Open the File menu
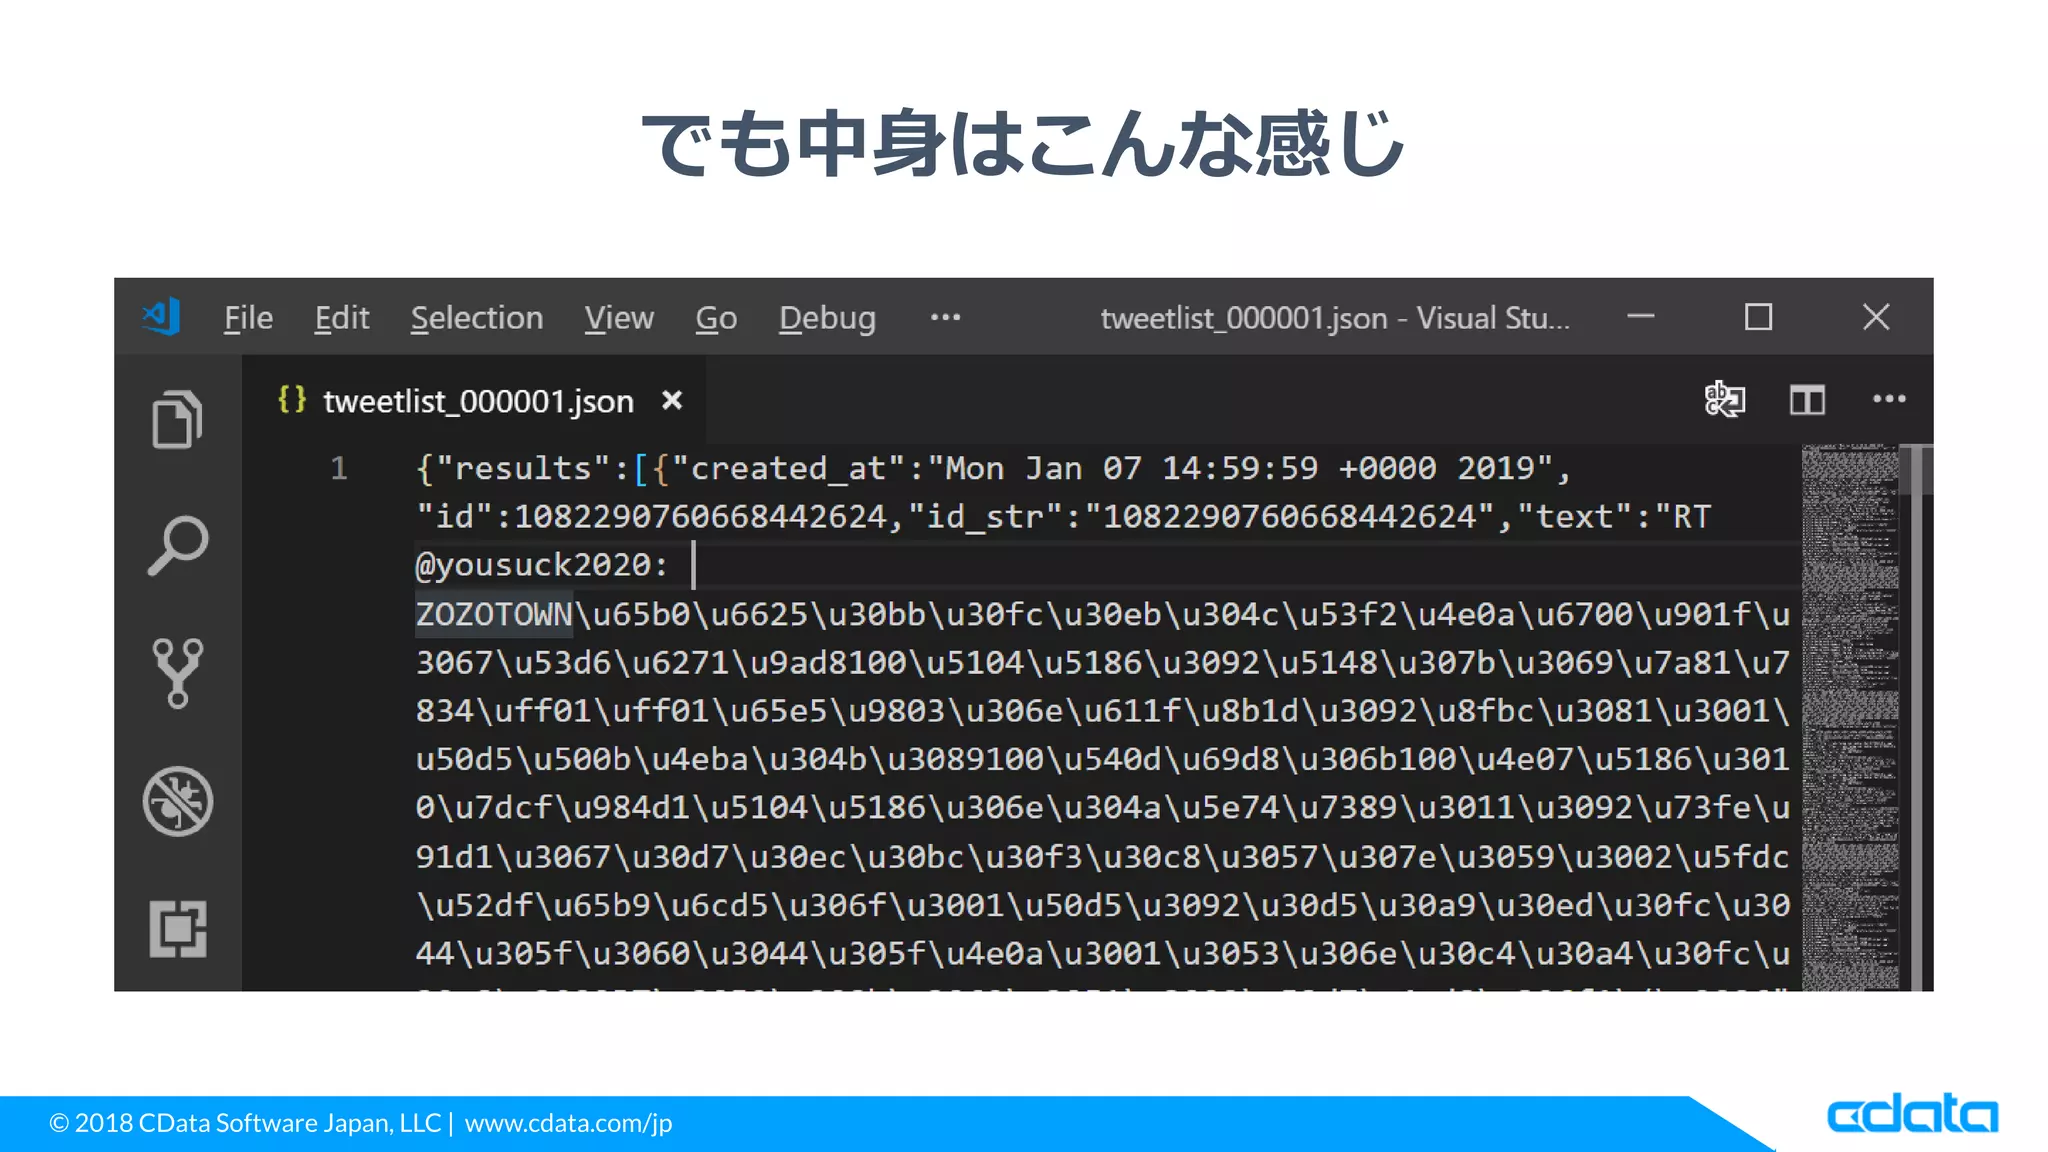The height and width of the screenshot is (1152, 2048). 248,318
